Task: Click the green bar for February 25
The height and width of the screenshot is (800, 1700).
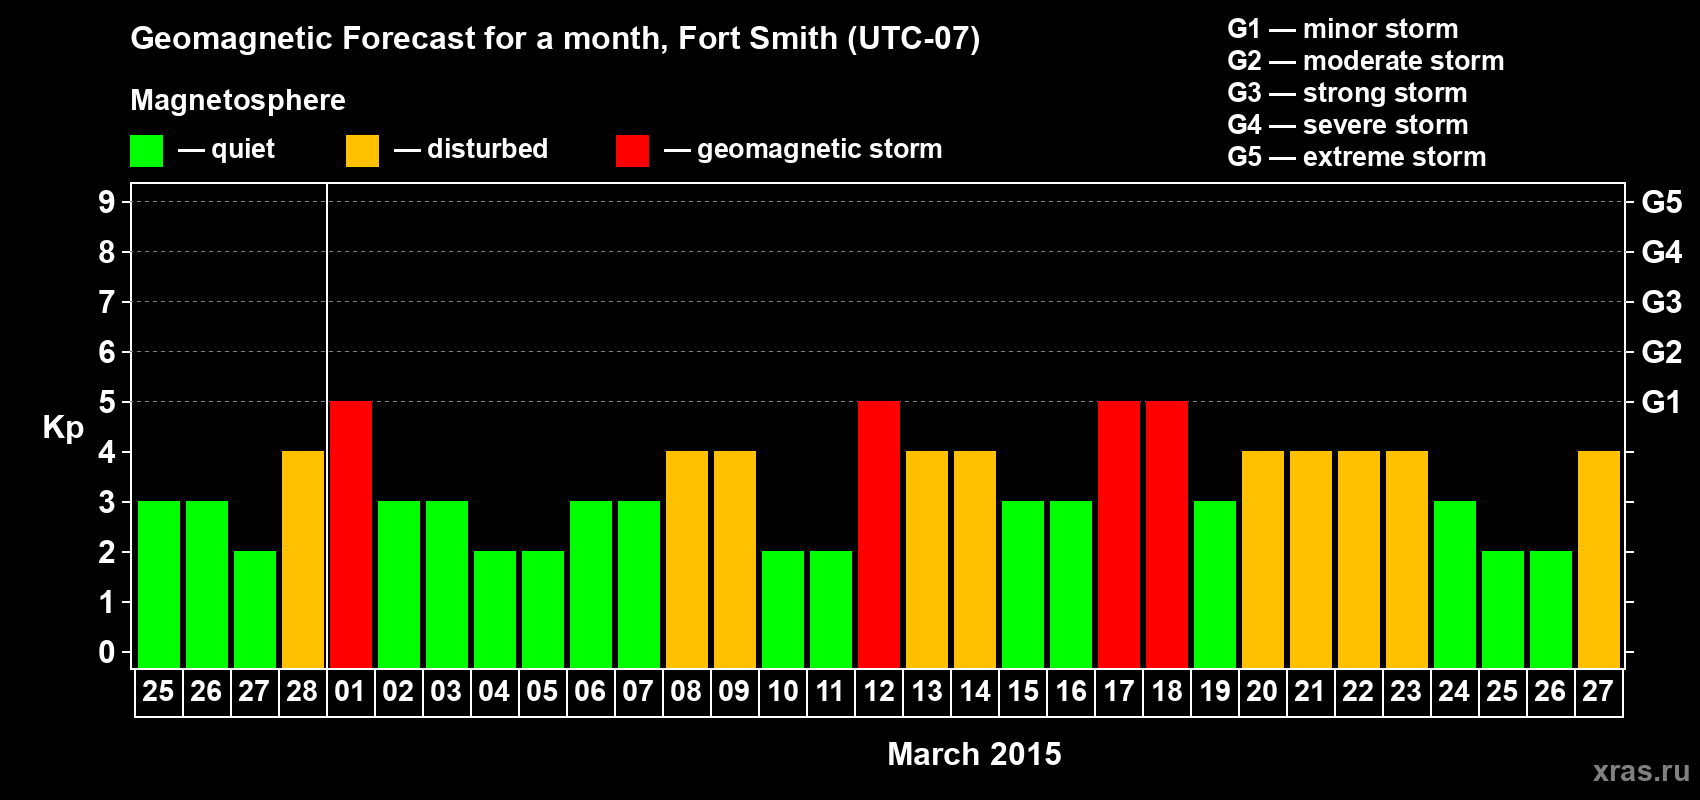Action: [159, 584]
